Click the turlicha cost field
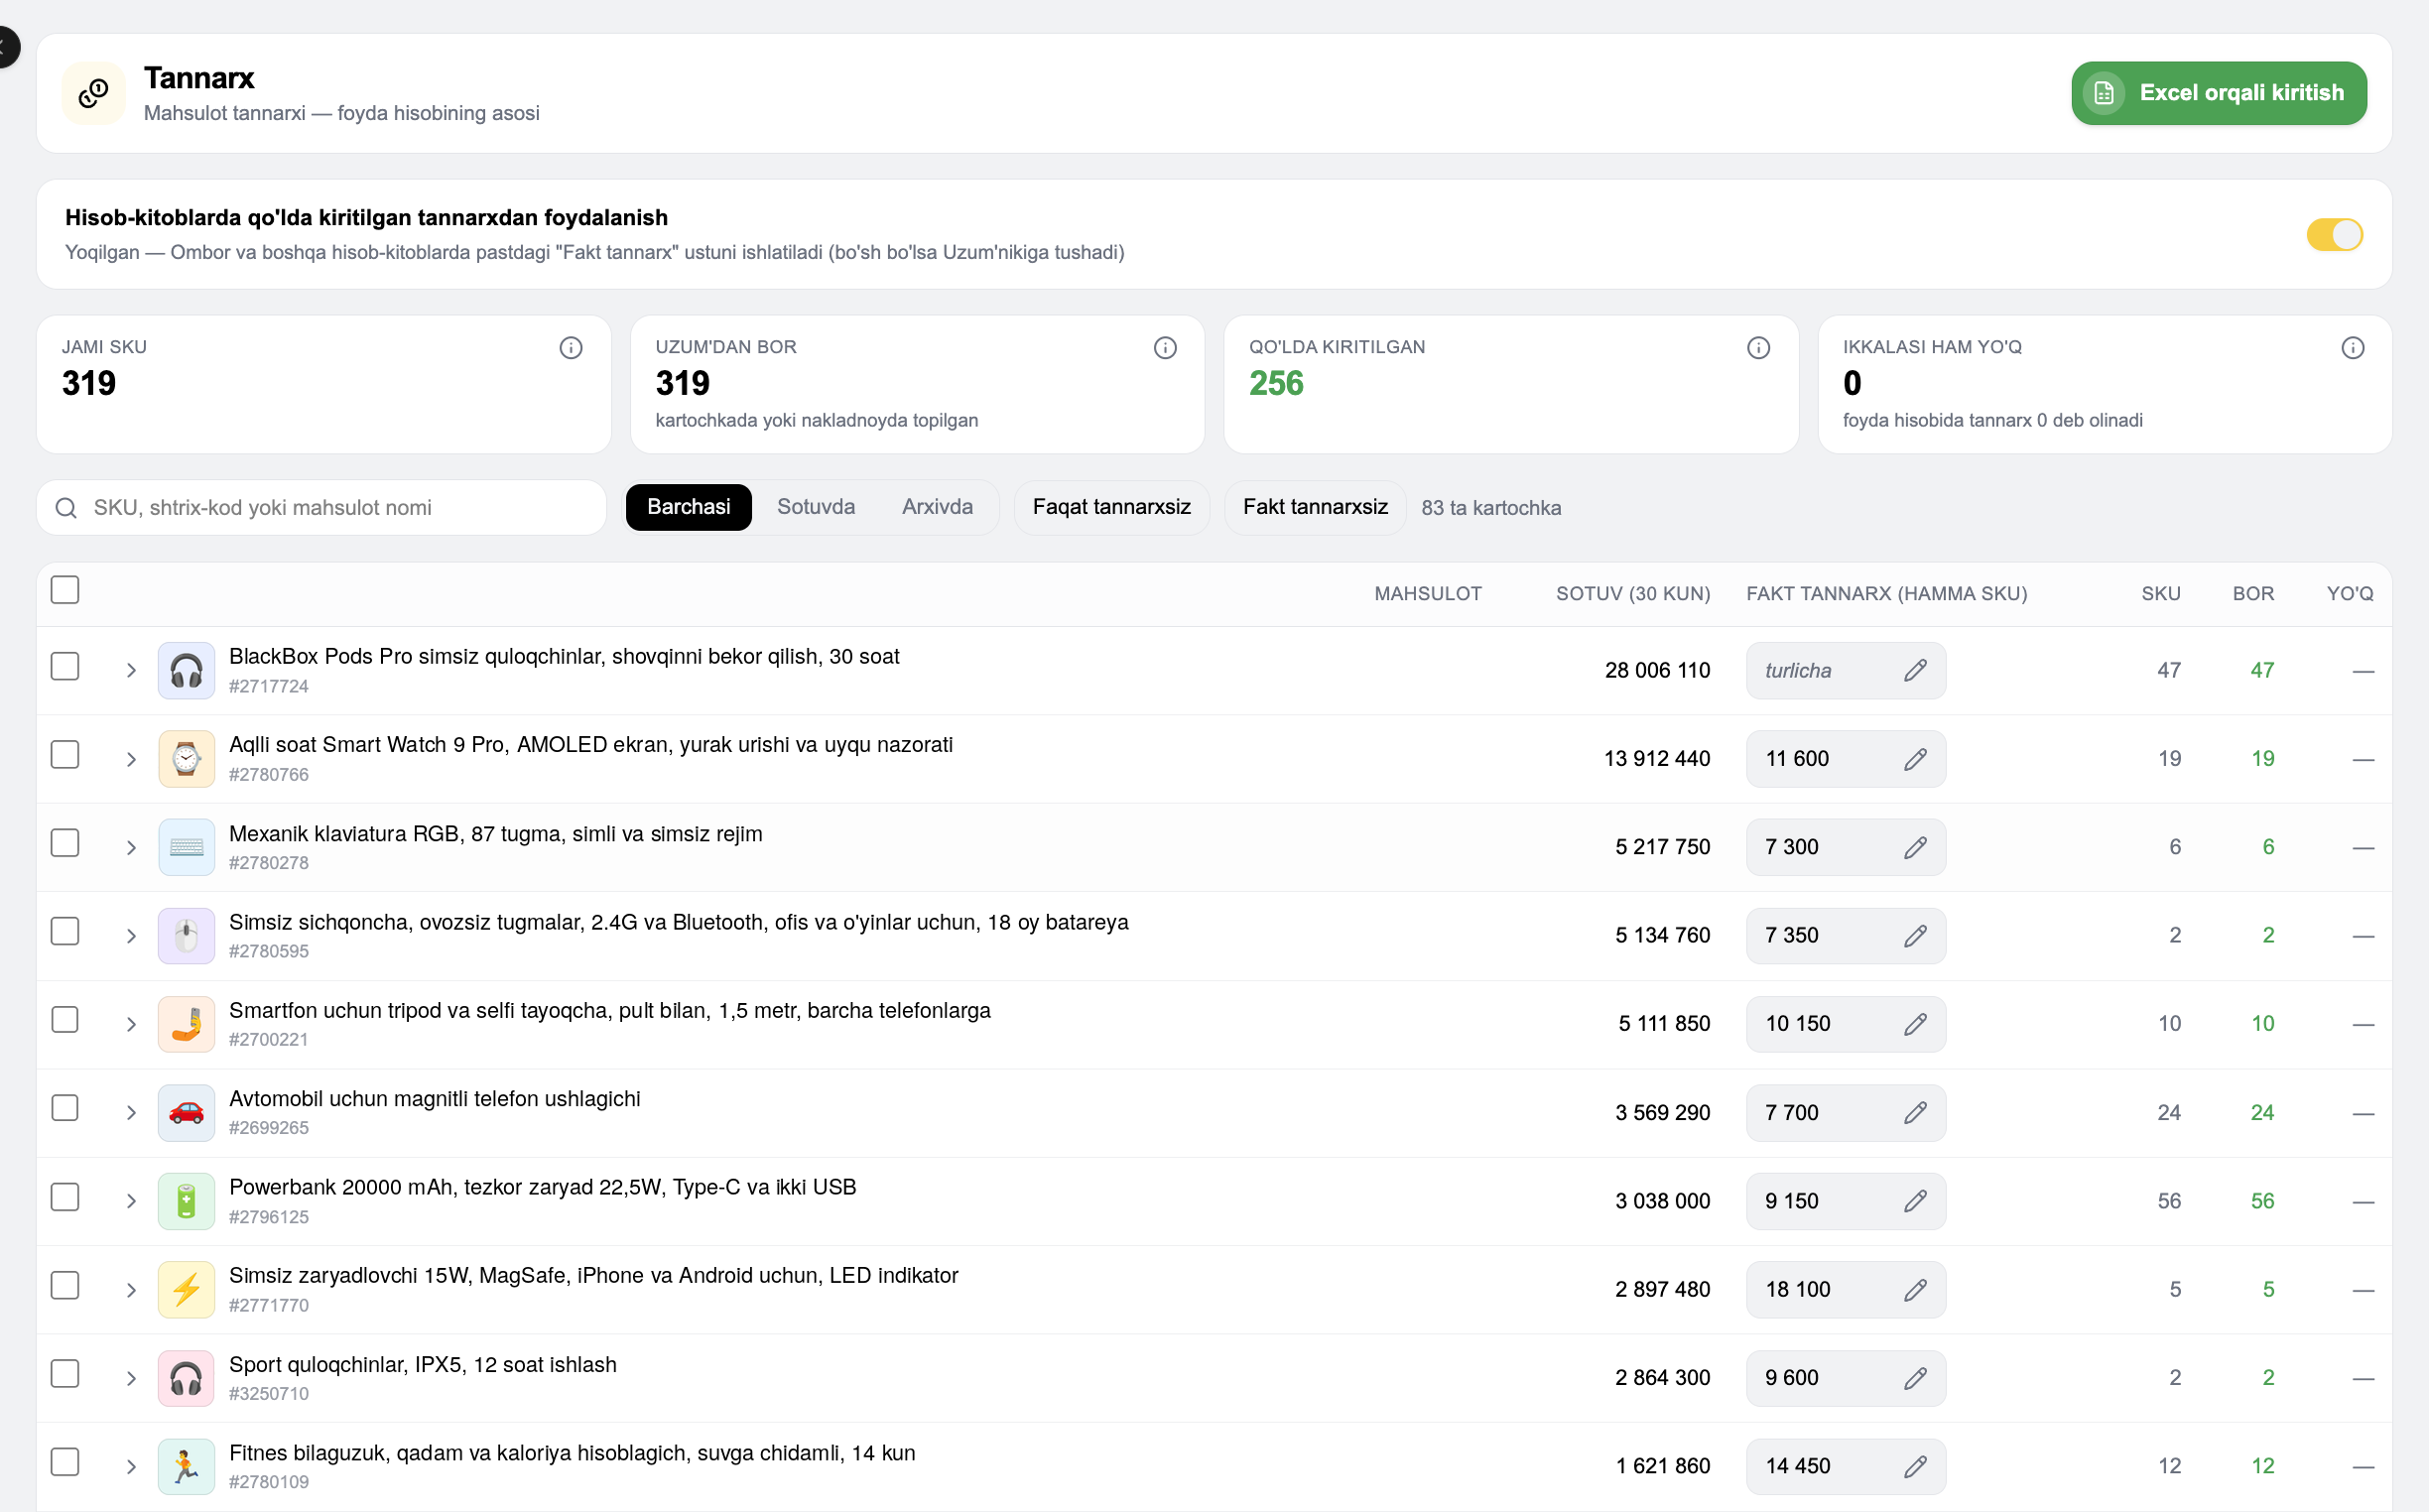The width and height of the screenshot is (2429, 1512). pyautogui.click(x=1845, y=671)
